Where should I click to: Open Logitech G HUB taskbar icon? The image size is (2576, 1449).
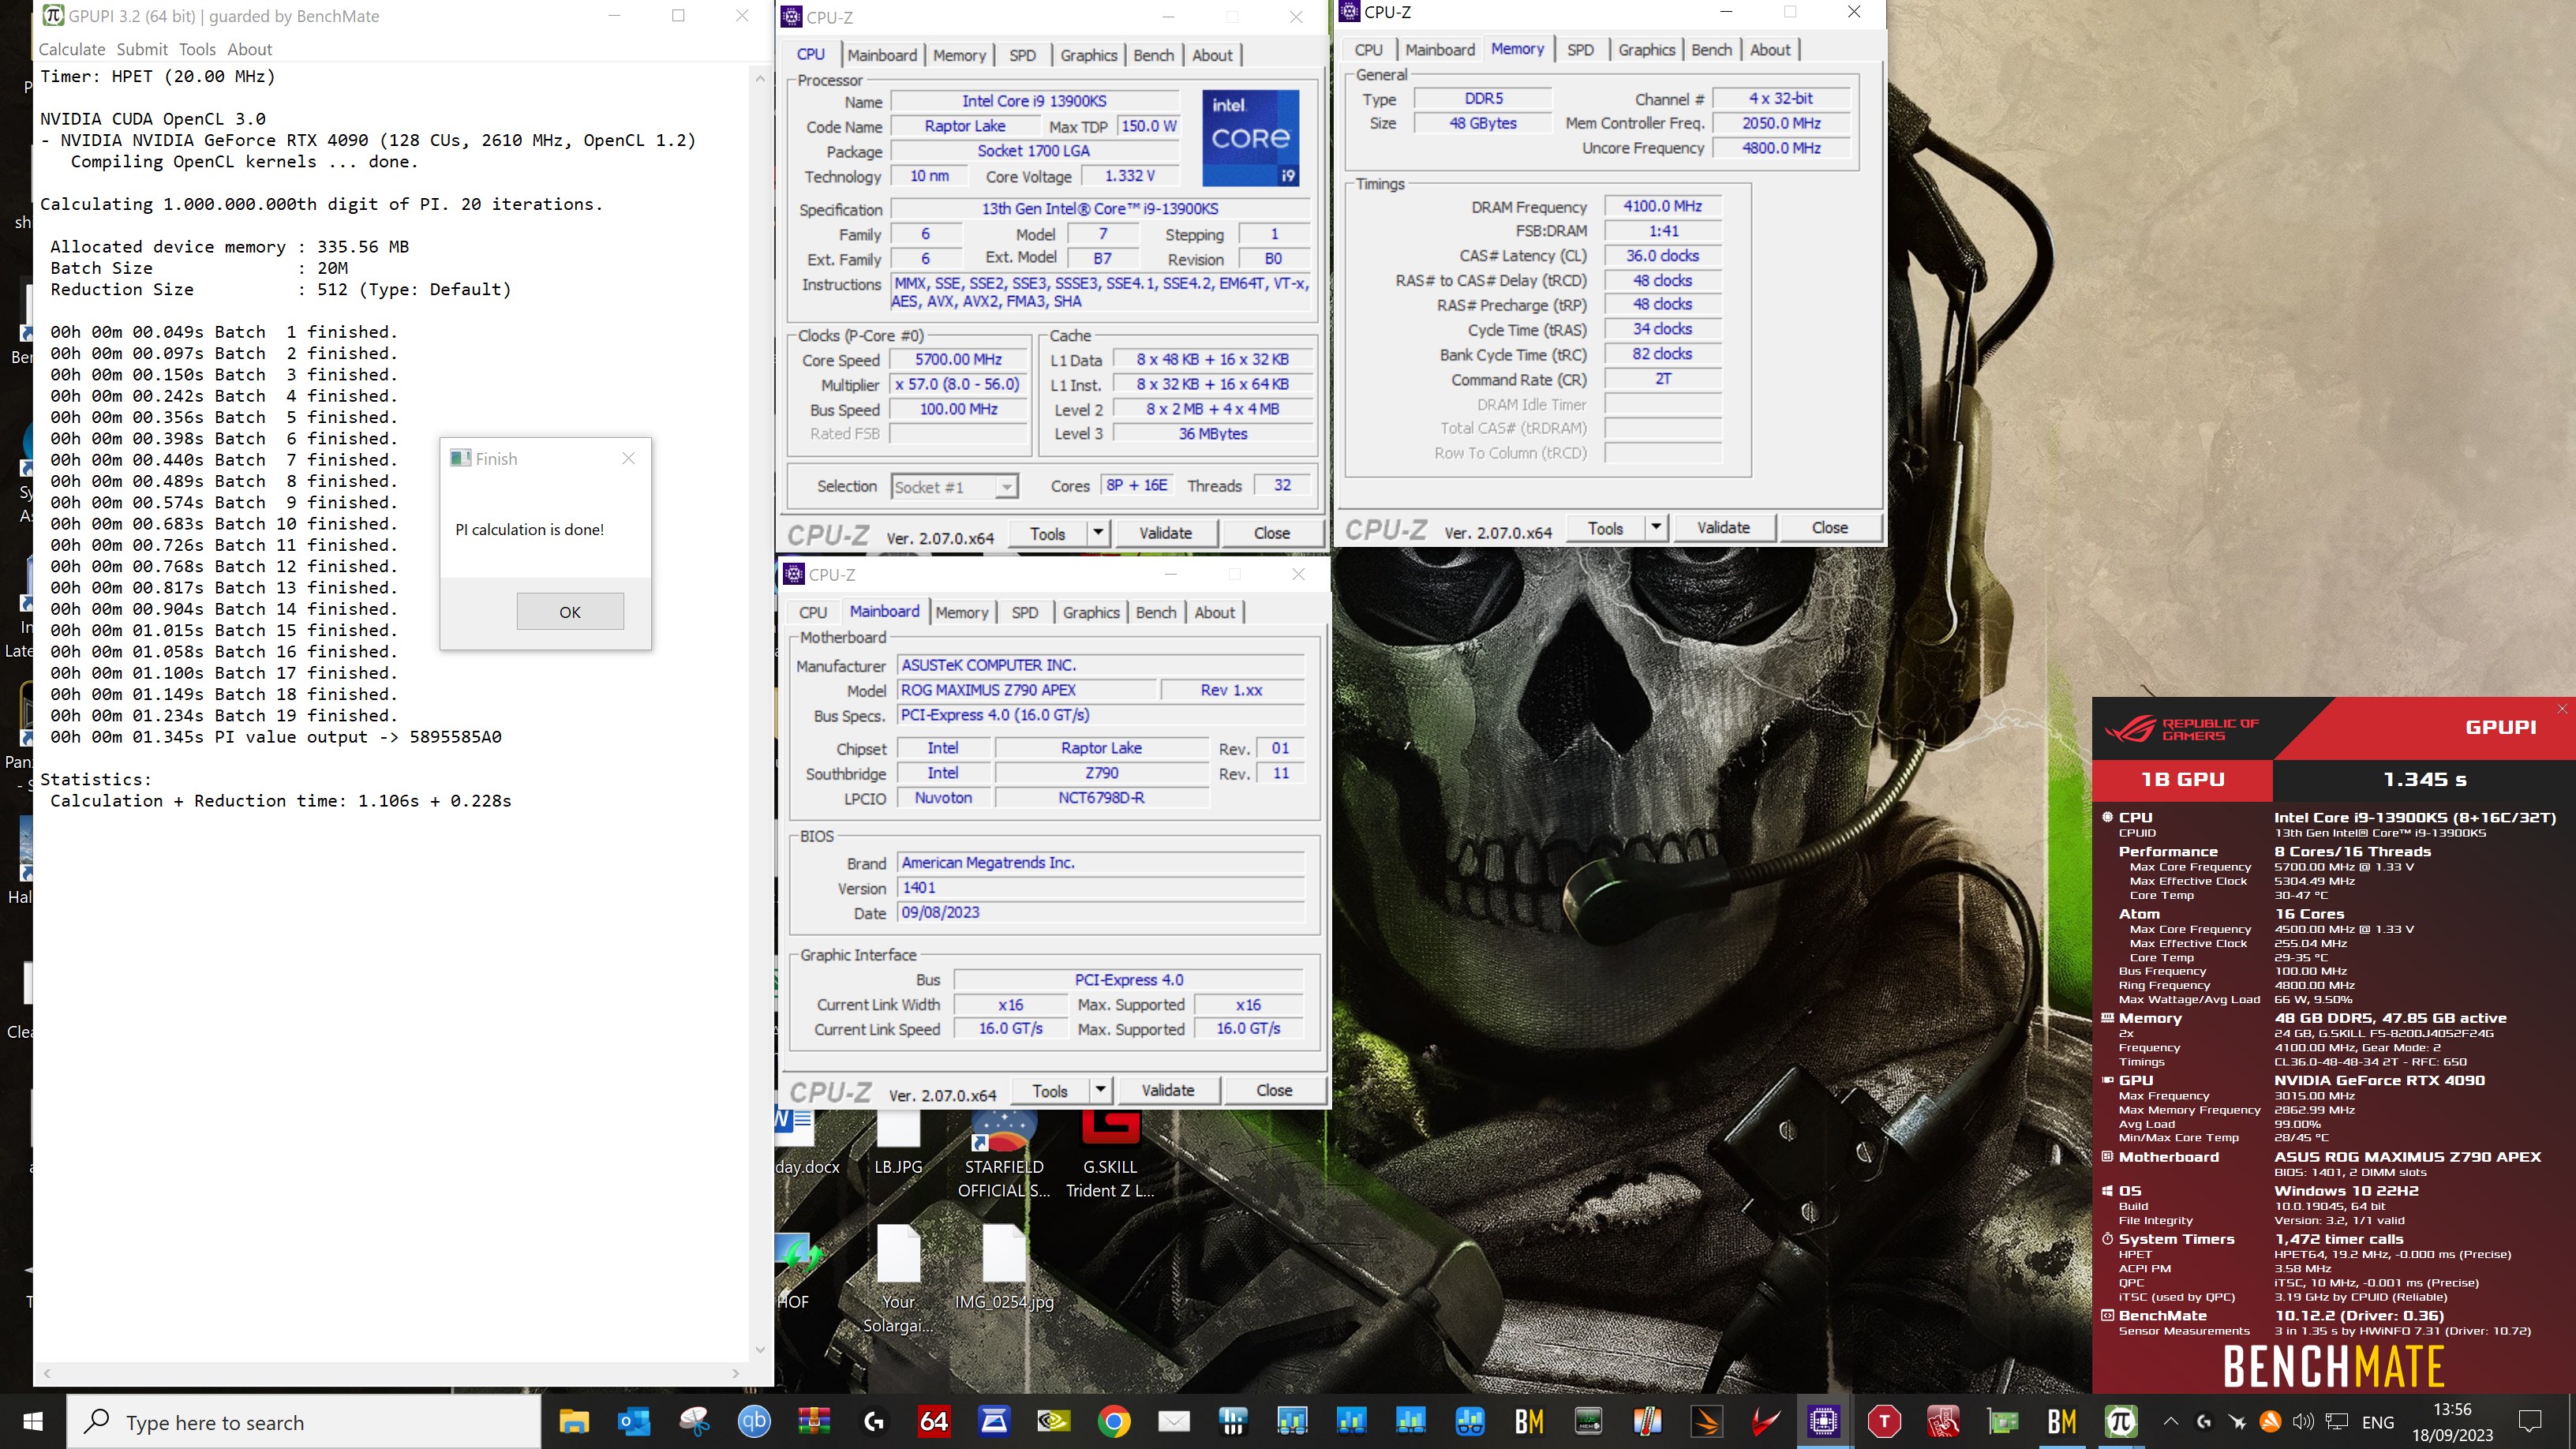[x=874, y=1421]
